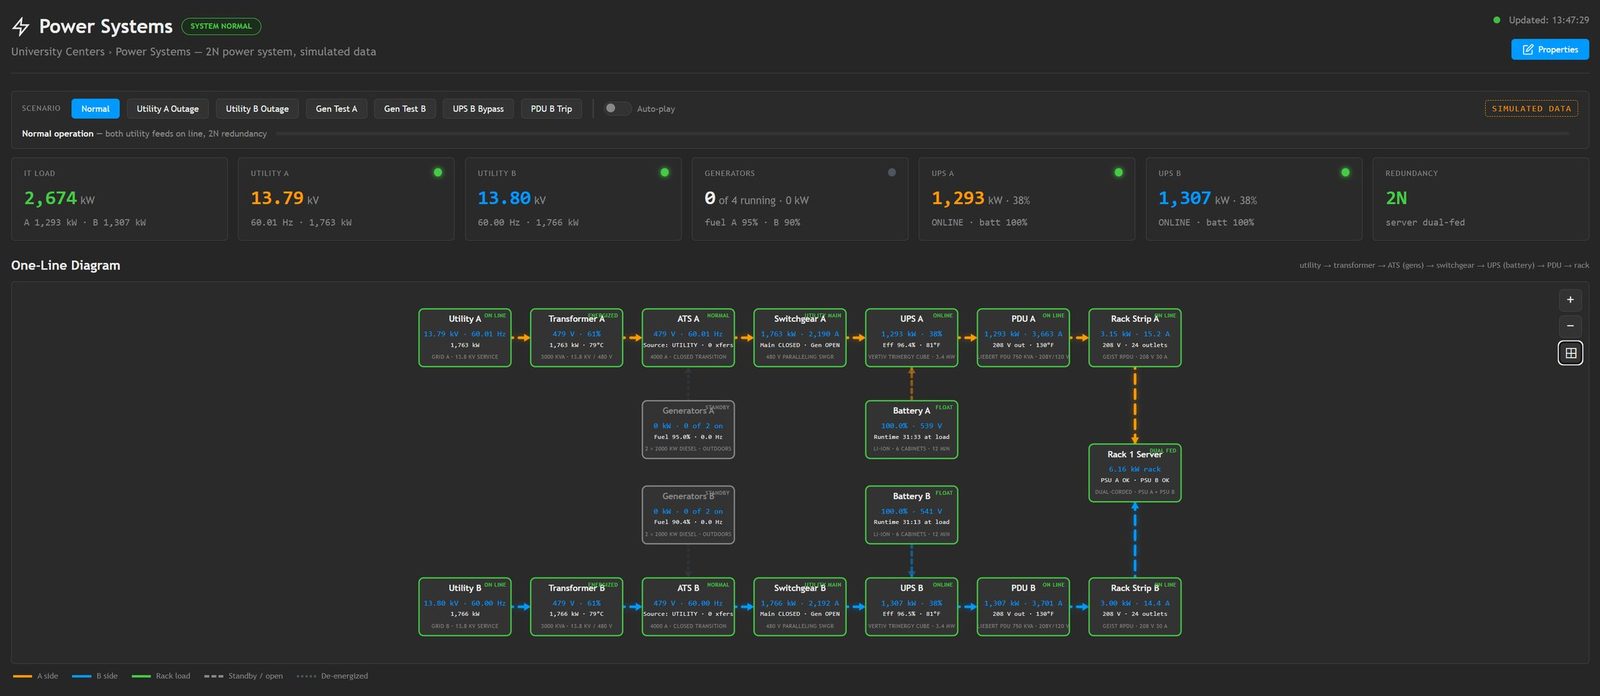Zoom out the one-line diagram
Viewport: 1600px width, 696px height.
tap(1570, 326)
